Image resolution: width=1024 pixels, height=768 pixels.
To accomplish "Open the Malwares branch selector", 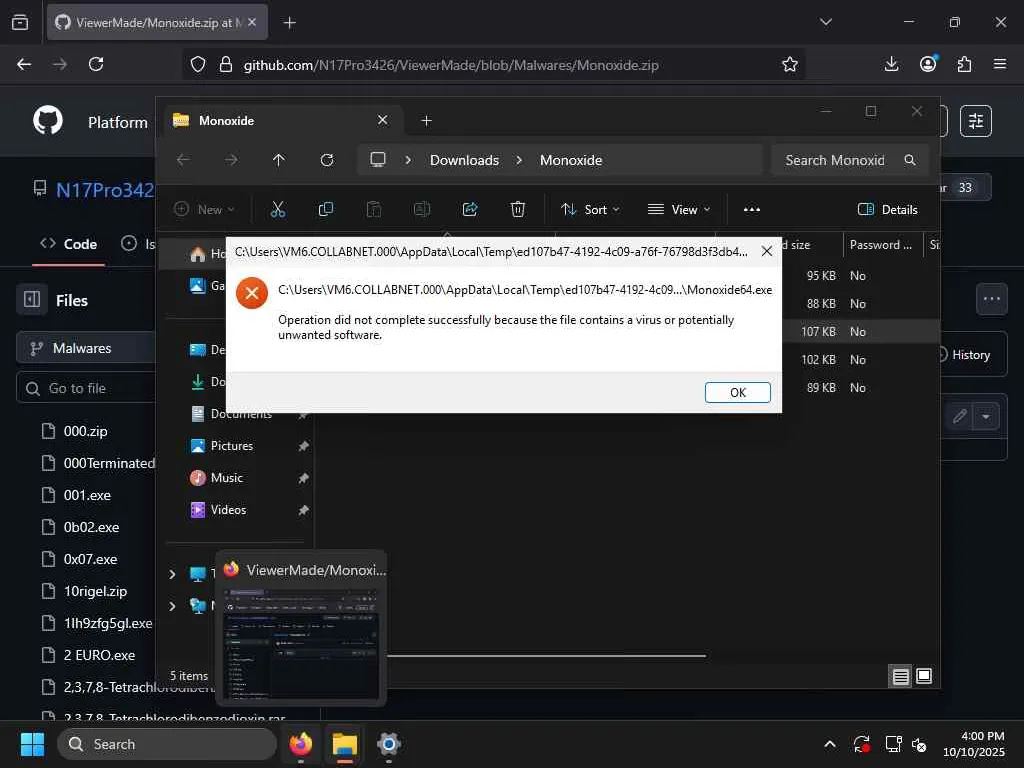I will click(85, 348).
